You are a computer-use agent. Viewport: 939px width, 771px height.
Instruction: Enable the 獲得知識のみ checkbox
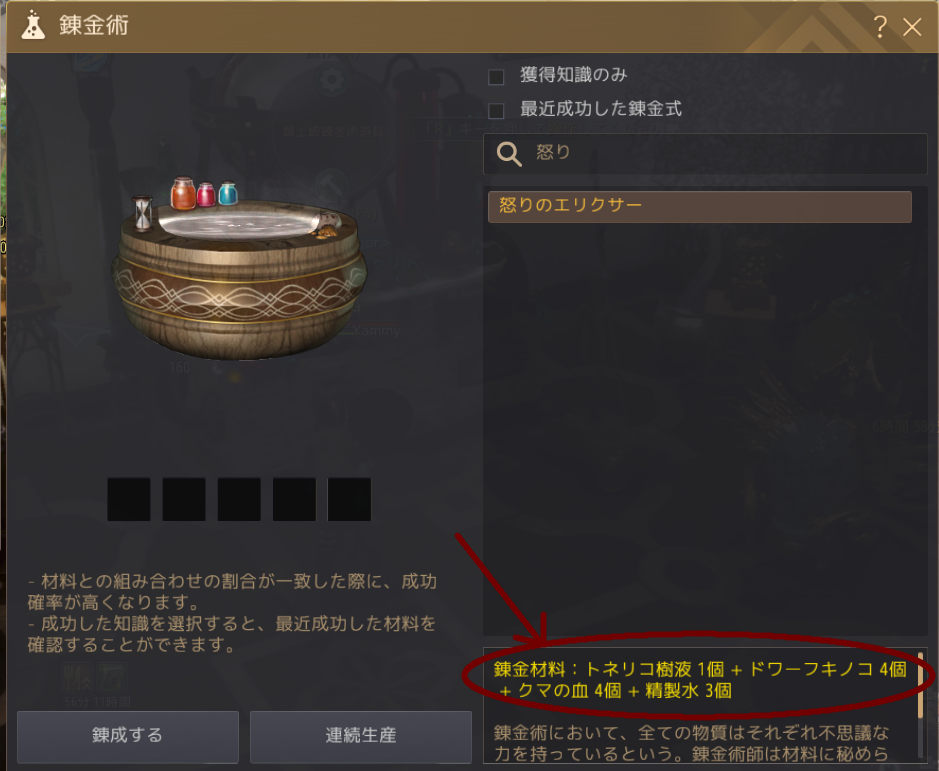coord(496,77)
